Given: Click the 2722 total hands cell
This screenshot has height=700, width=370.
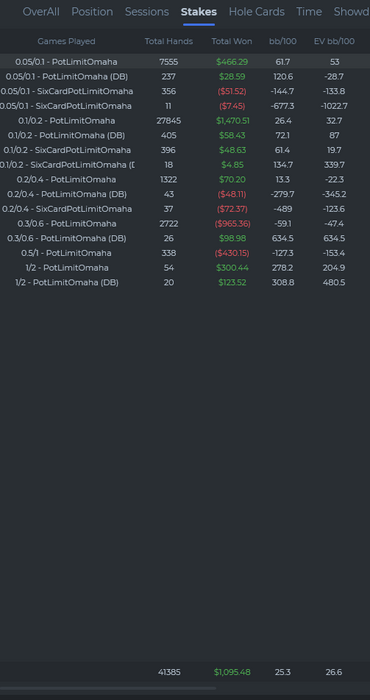Looking at the screenshot, I should tap(169, 224).
